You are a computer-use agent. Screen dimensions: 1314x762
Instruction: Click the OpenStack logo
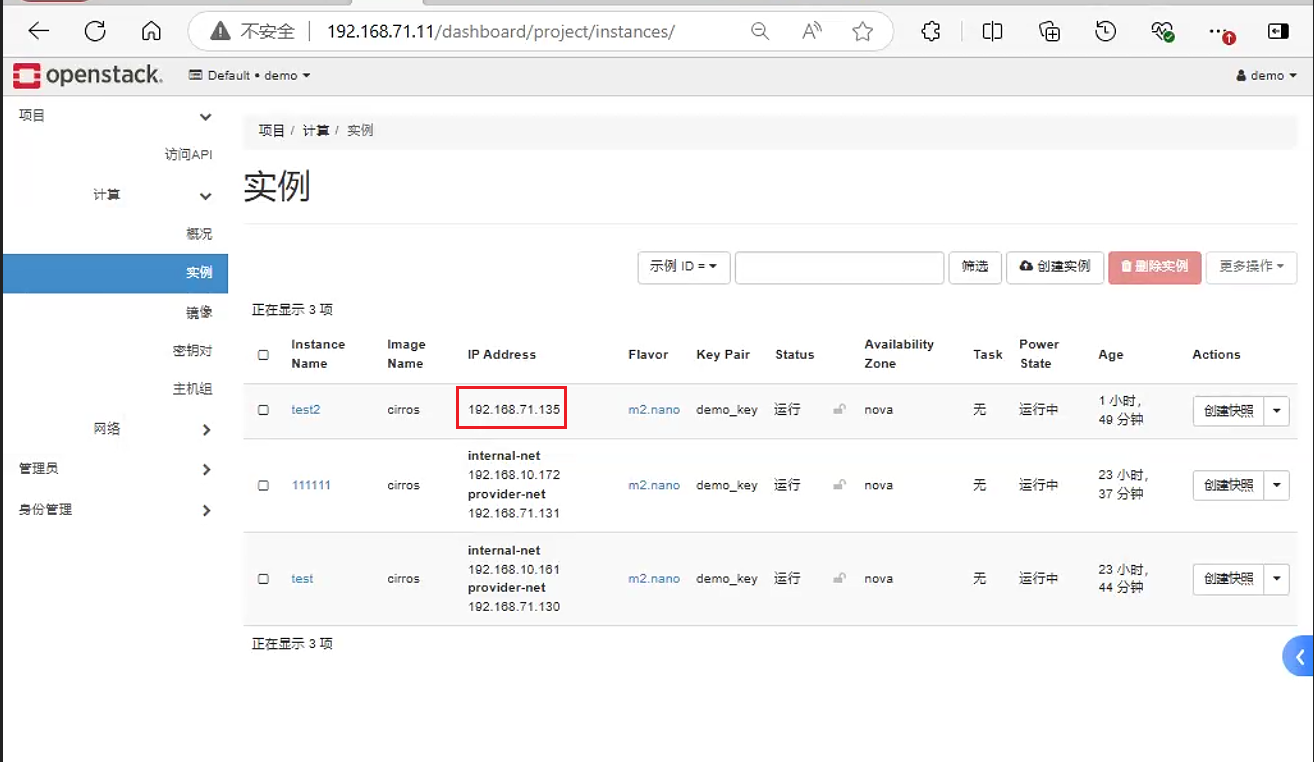88,75
